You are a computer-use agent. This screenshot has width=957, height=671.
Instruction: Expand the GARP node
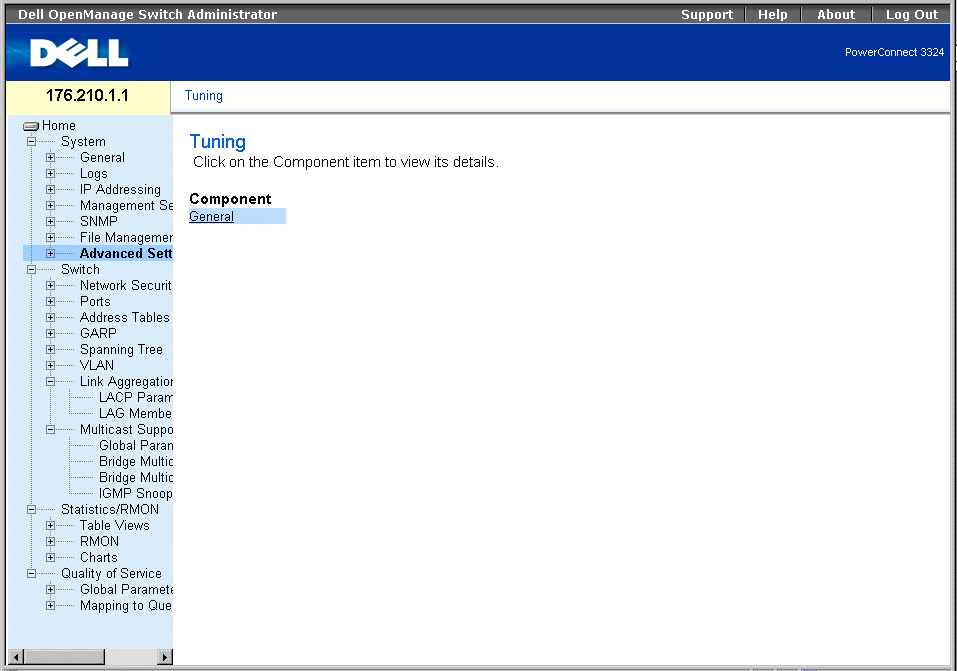[x=51, y=333]
